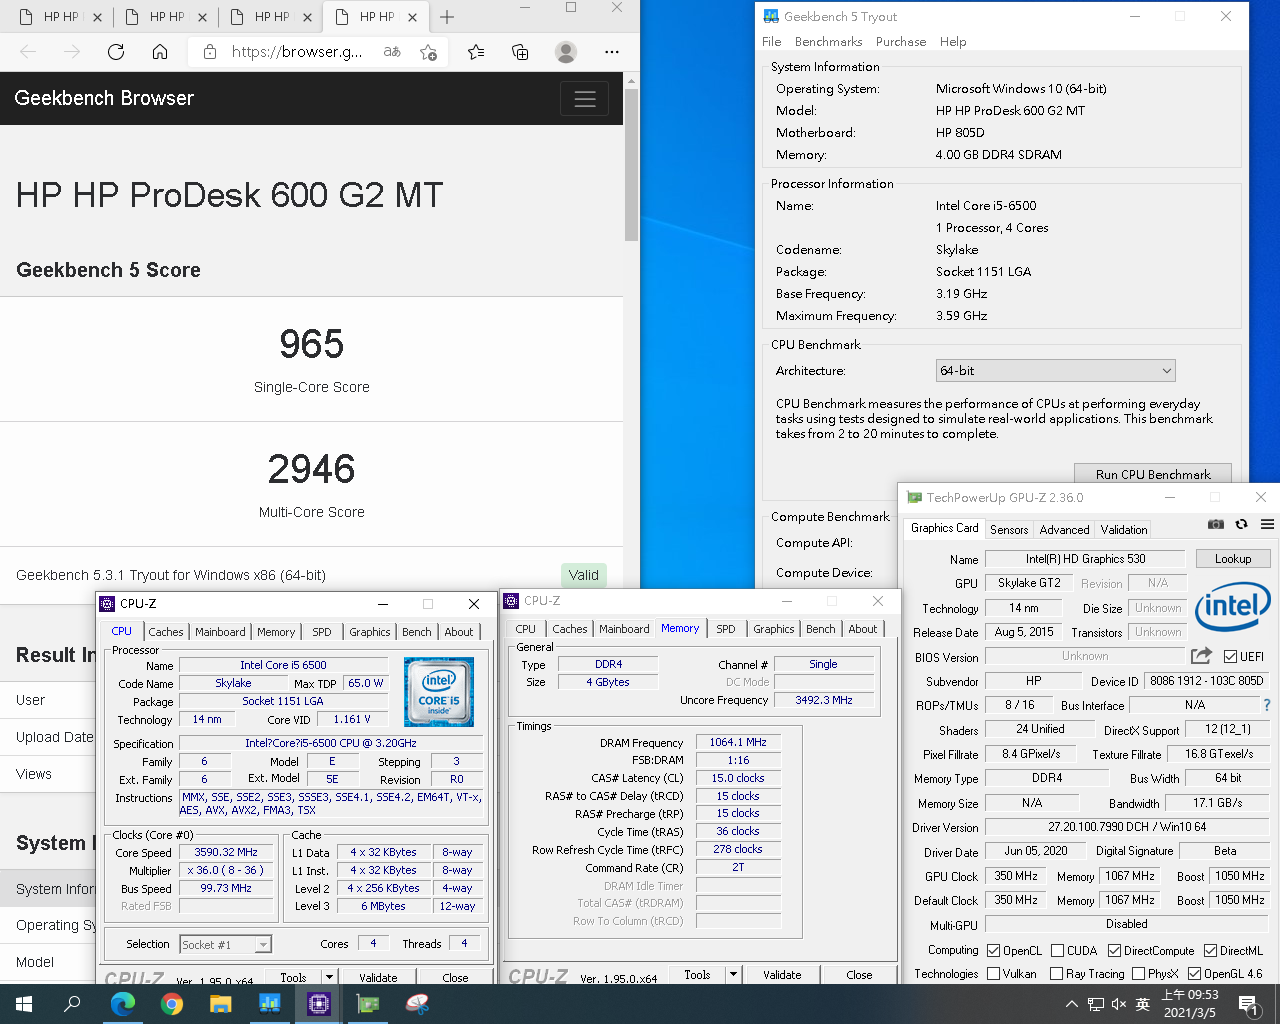The width and height of the screenshot is (1280, 1024).
Task: Open the Geekbench Browser hamburger menu
Action: [585, 98]
